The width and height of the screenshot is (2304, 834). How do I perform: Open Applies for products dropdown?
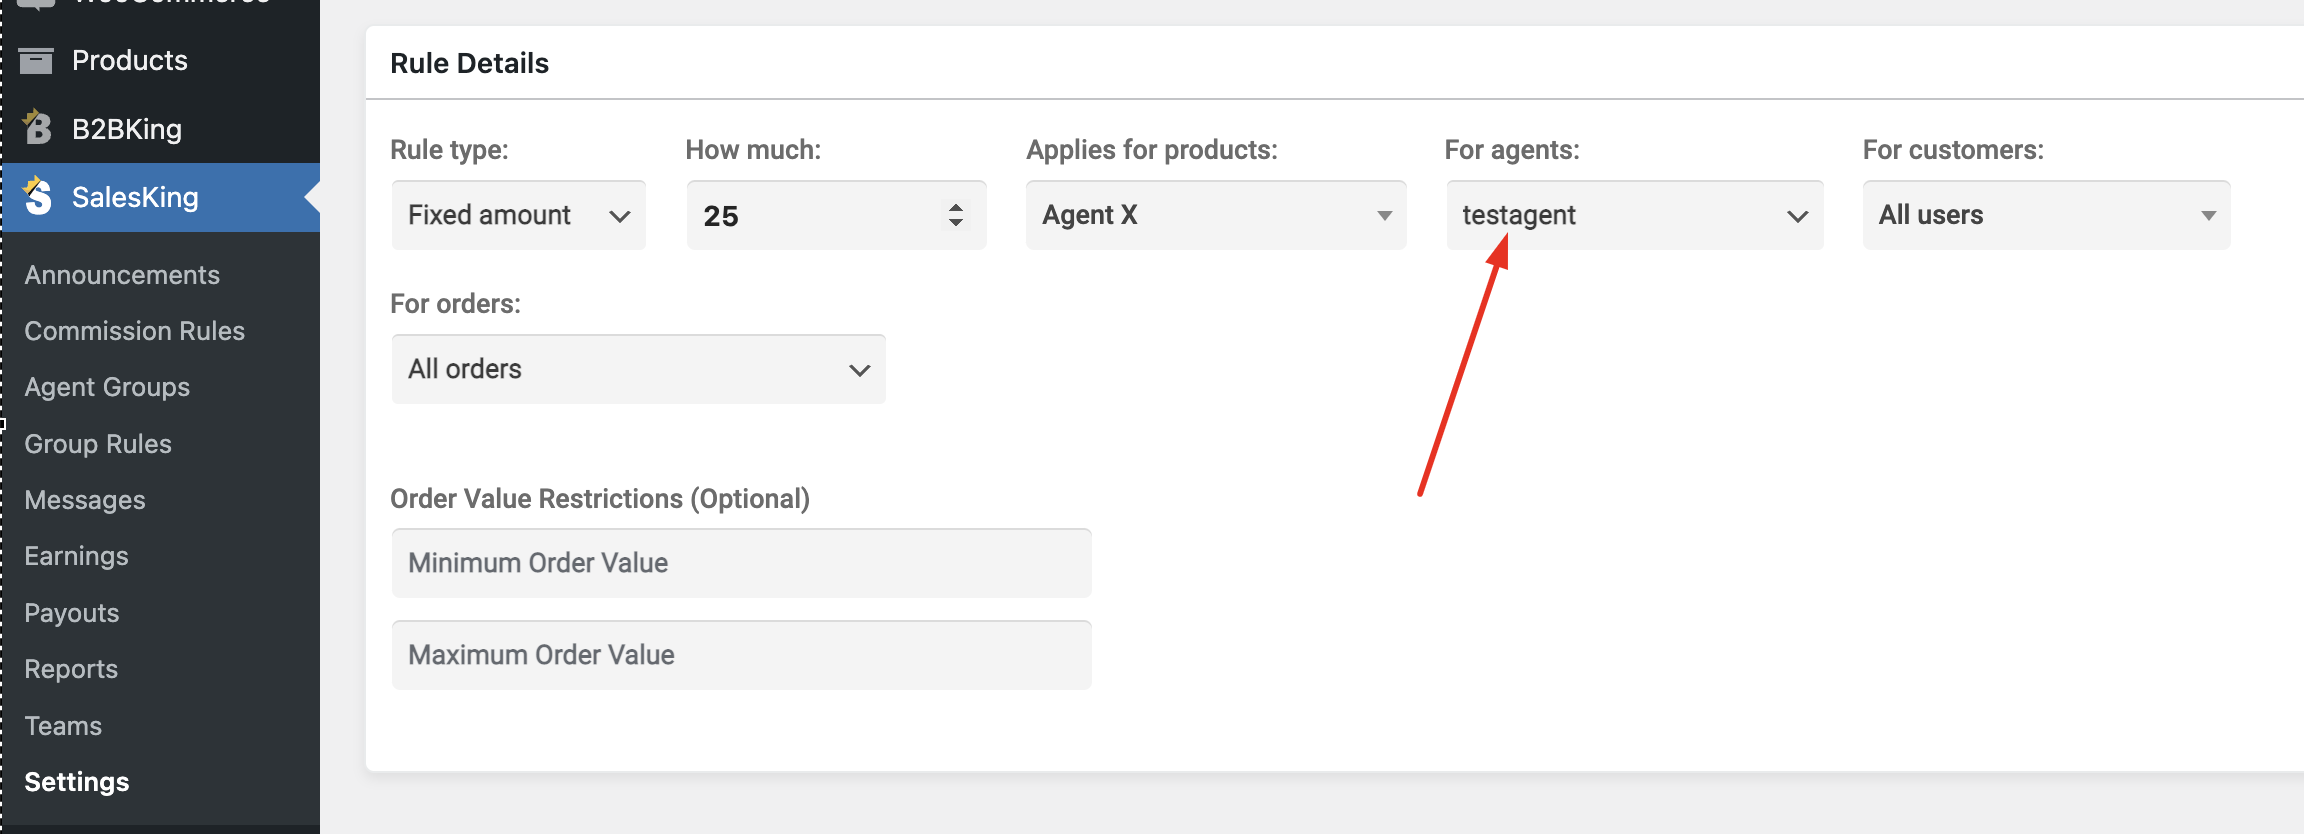pos(1216,215)
